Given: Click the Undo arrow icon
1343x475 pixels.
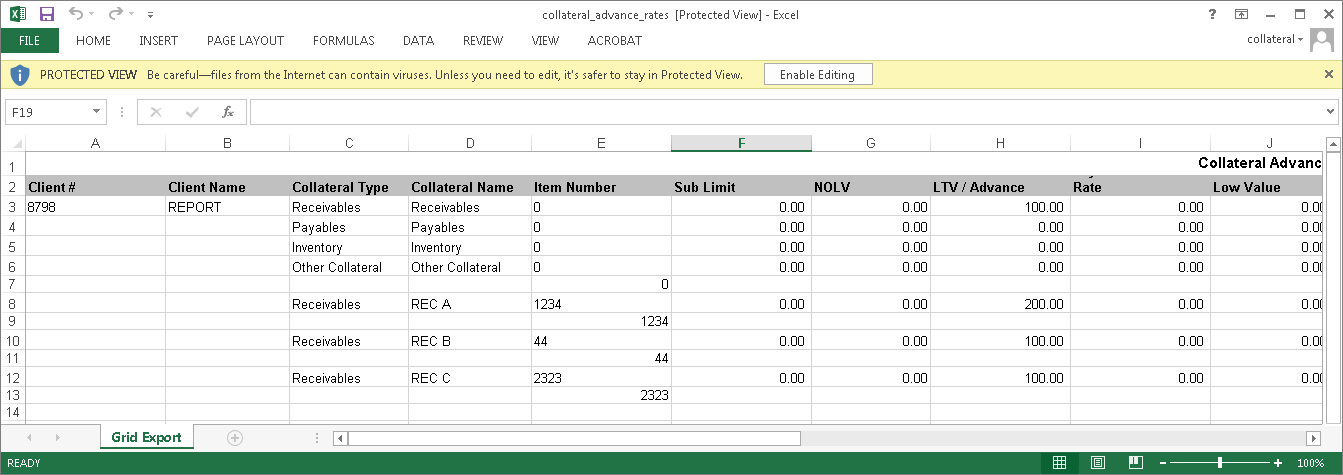Looking at the screenshot, I should point(76,15).
